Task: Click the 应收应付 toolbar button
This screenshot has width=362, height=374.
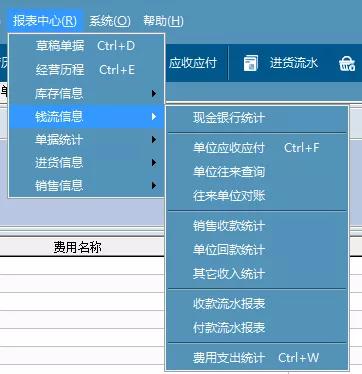Action: pyautogui.click(x=193, y=63)
